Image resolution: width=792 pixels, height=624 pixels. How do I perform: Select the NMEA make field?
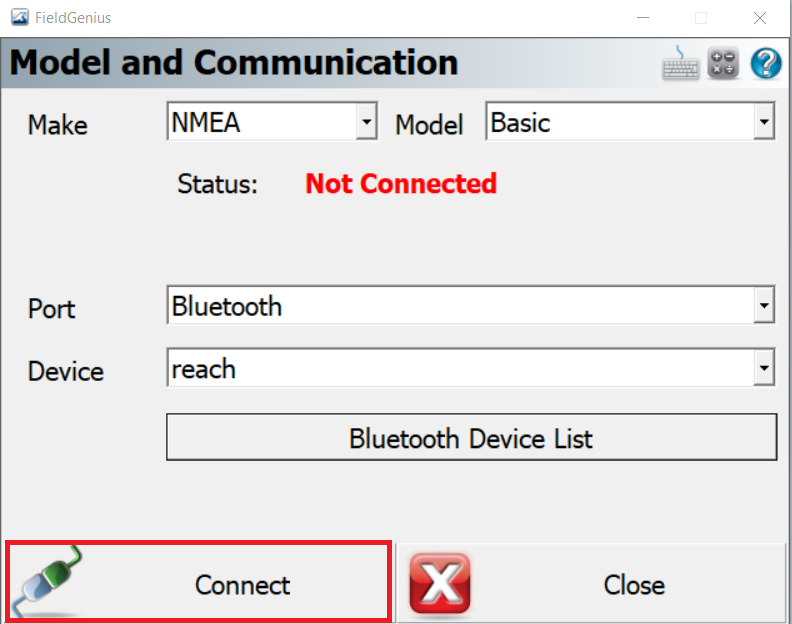(x=272, y=121)
